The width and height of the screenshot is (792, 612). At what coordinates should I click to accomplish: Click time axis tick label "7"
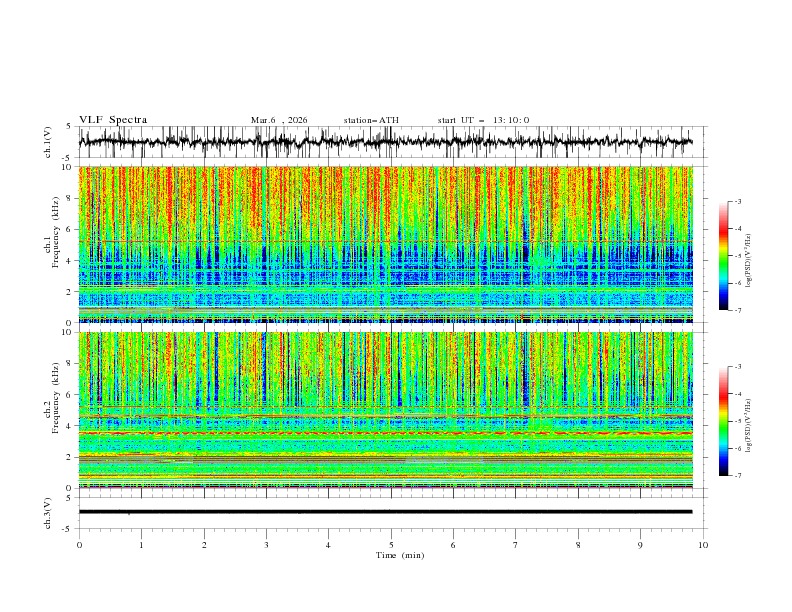(516, 545)
